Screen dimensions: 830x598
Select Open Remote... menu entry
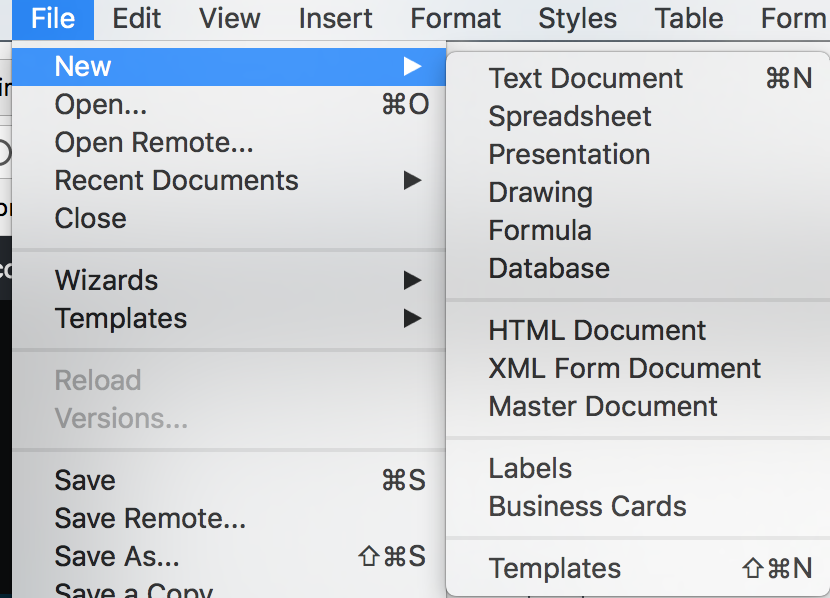pos(229,143)
